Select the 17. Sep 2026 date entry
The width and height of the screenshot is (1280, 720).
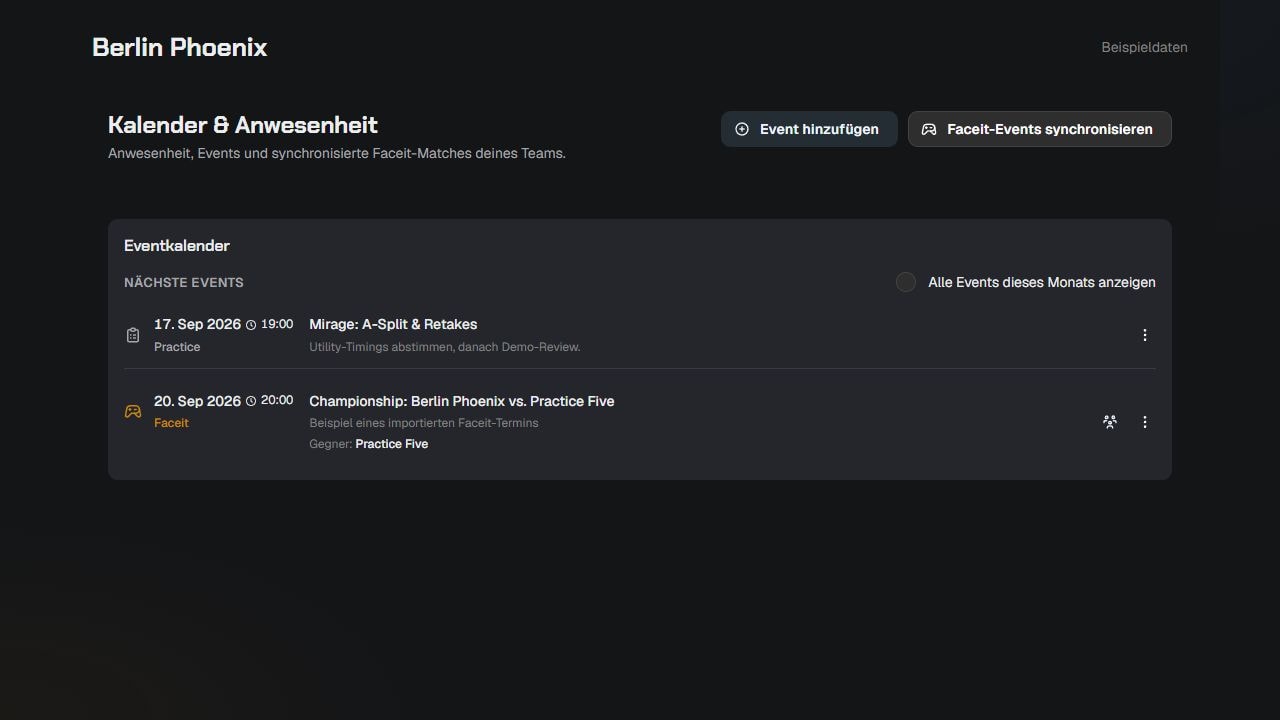point(197,324)
